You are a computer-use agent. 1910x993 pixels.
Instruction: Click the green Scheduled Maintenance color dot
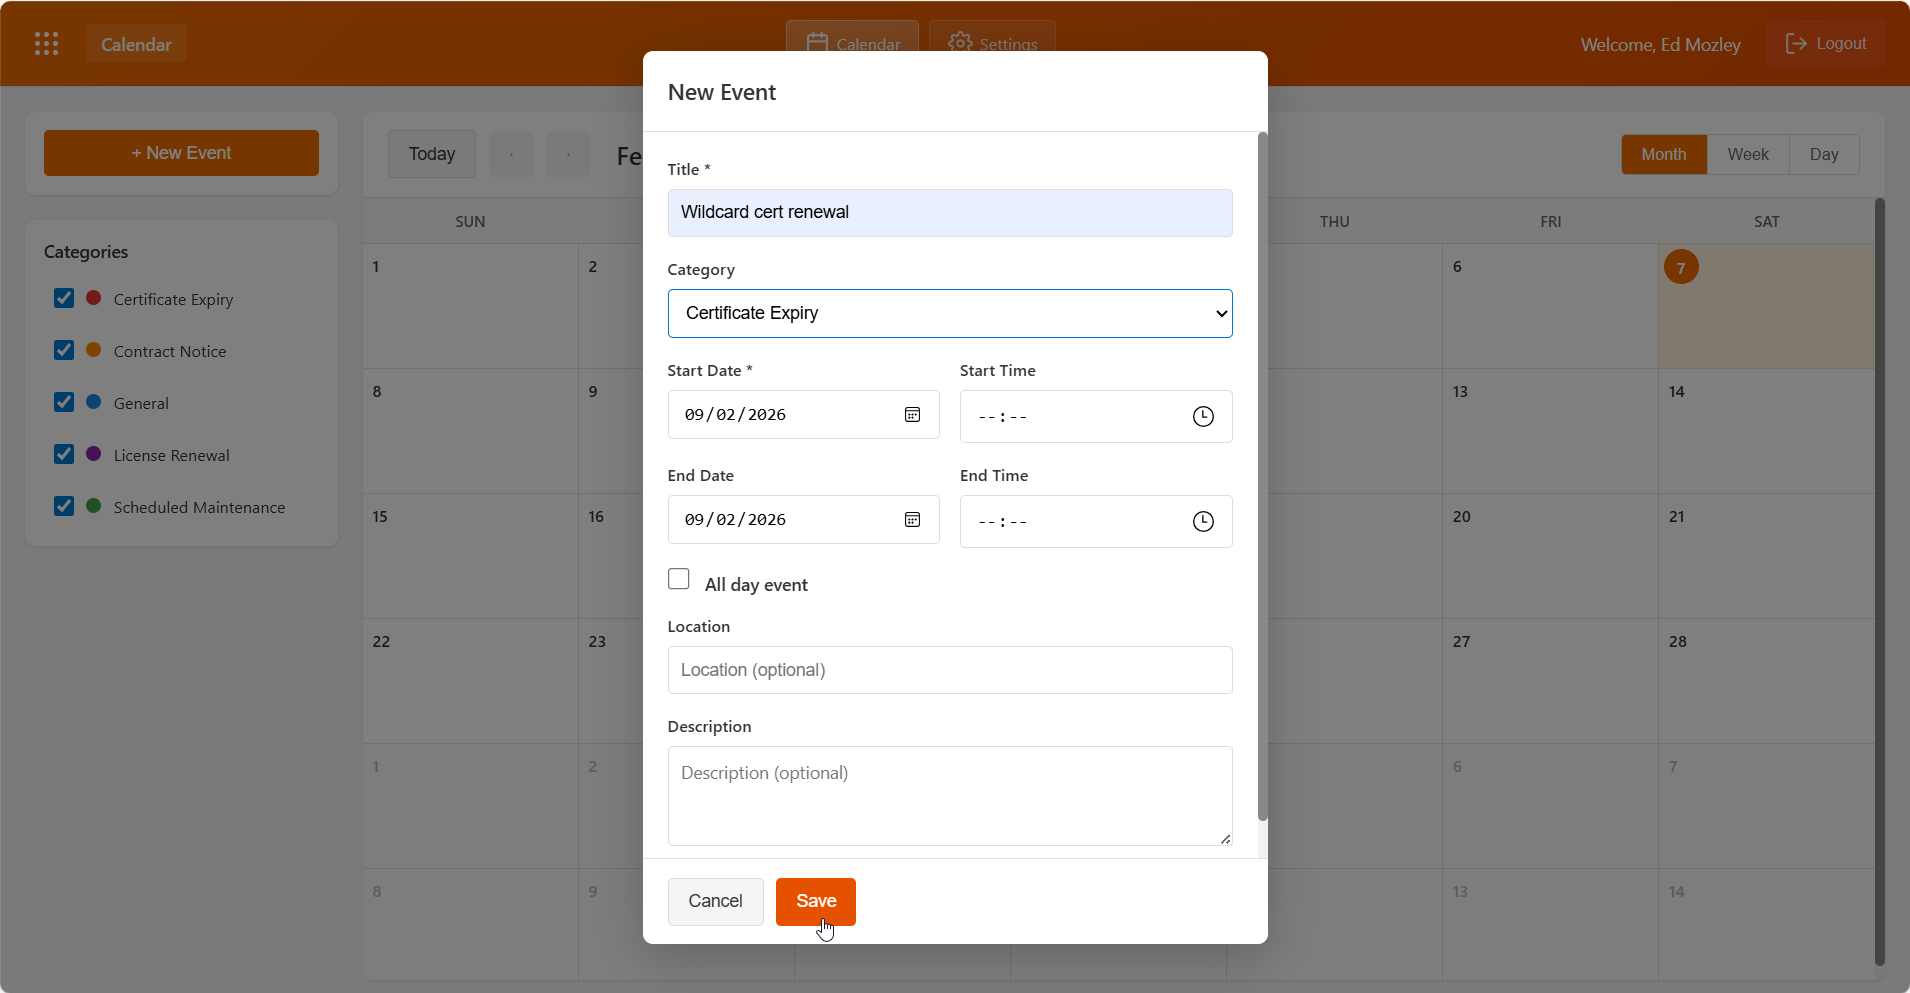[x=94, y=506]
